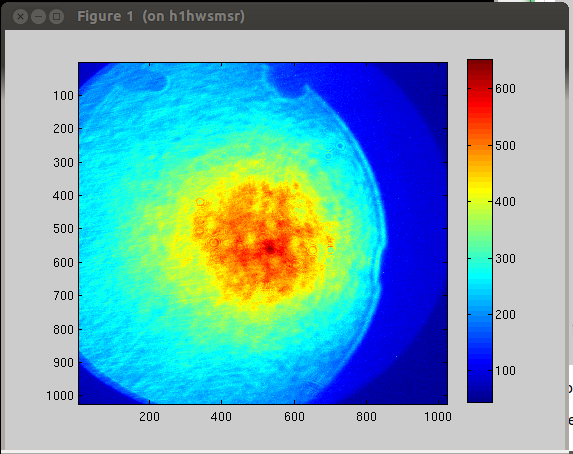This screenshot has width=573, height=454.
Task: Click the x-axis tick label 1000
Action: (438, 417)
